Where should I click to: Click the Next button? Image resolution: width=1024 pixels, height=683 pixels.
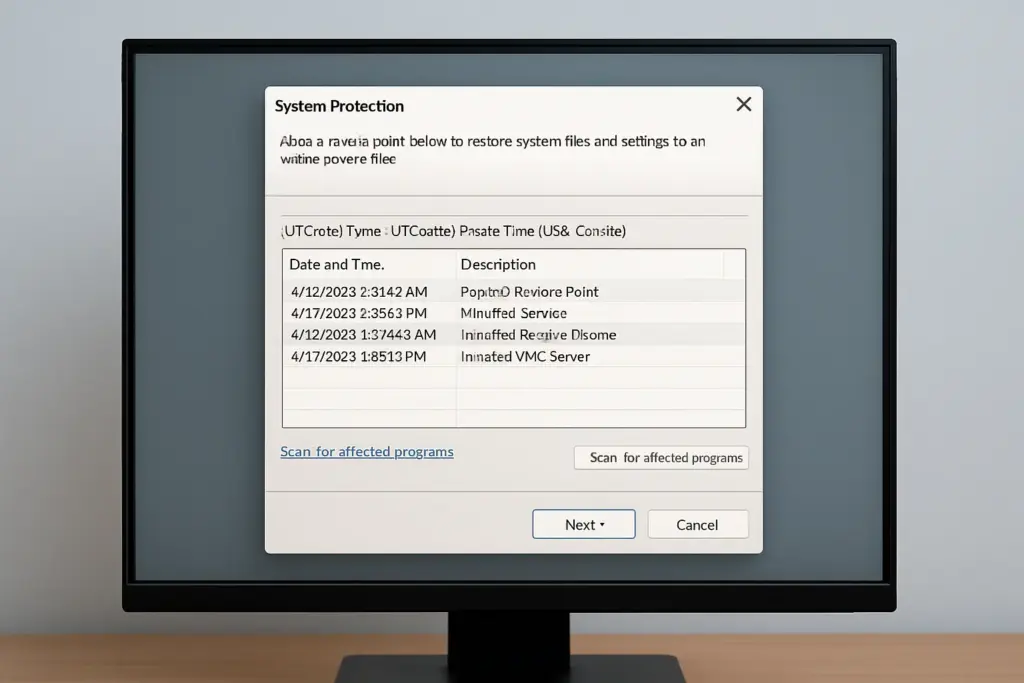(583, 524)
